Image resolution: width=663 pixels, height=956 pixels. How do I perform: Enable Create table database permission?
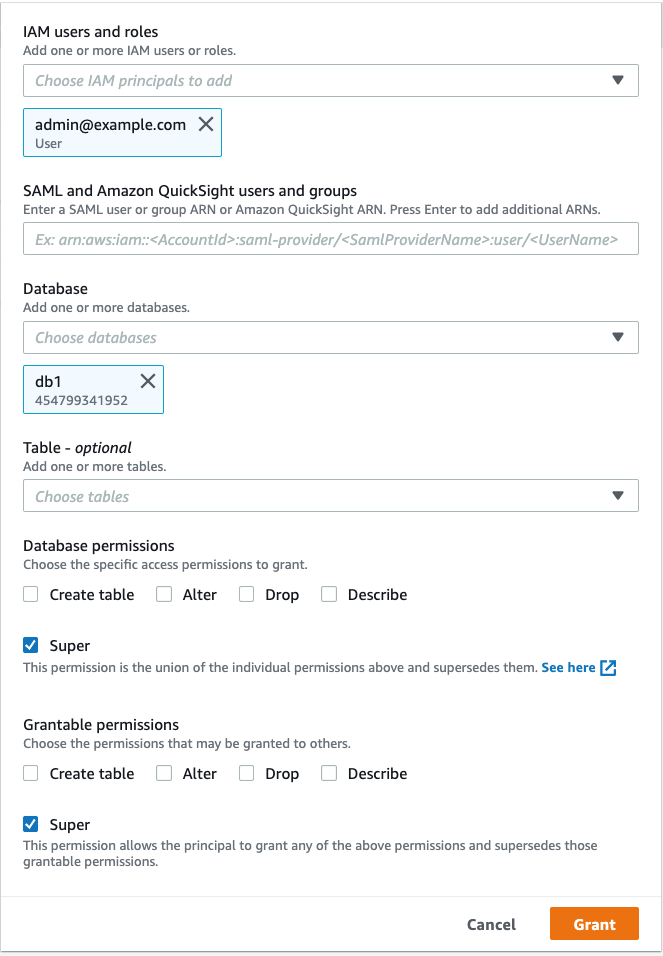point(31,595)
